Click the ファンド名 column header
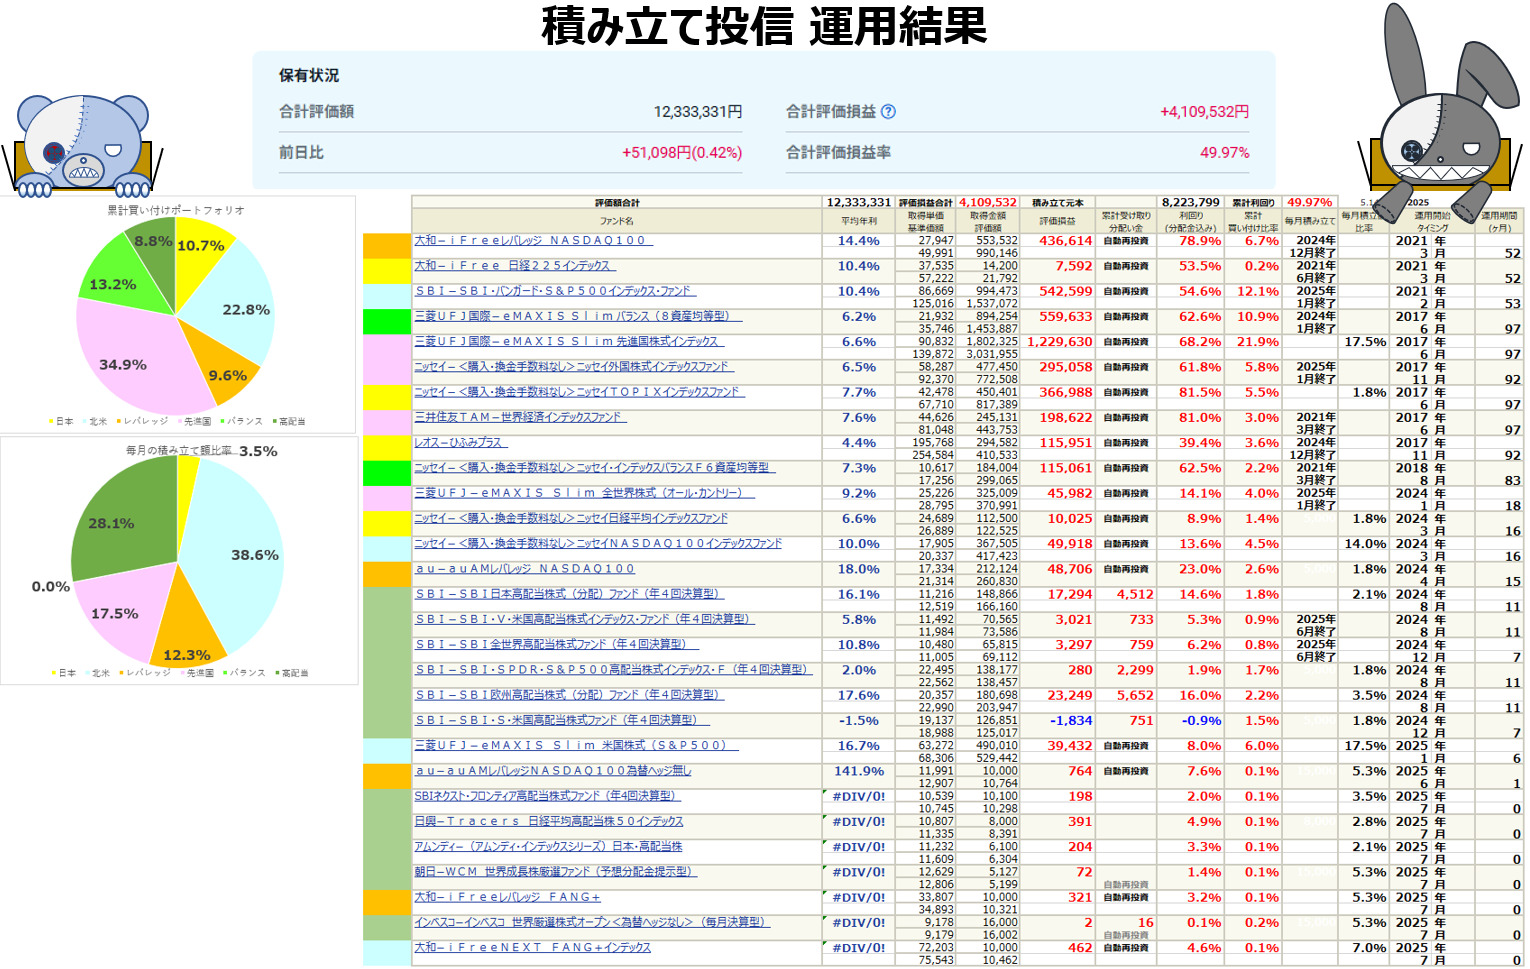 click(617, 221)
